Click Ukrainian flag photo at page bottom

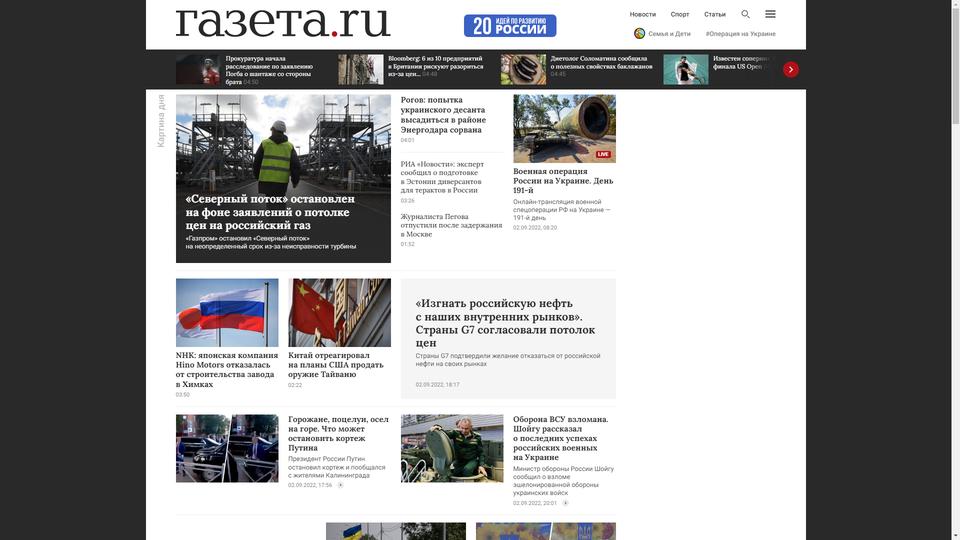coord(396,531)
